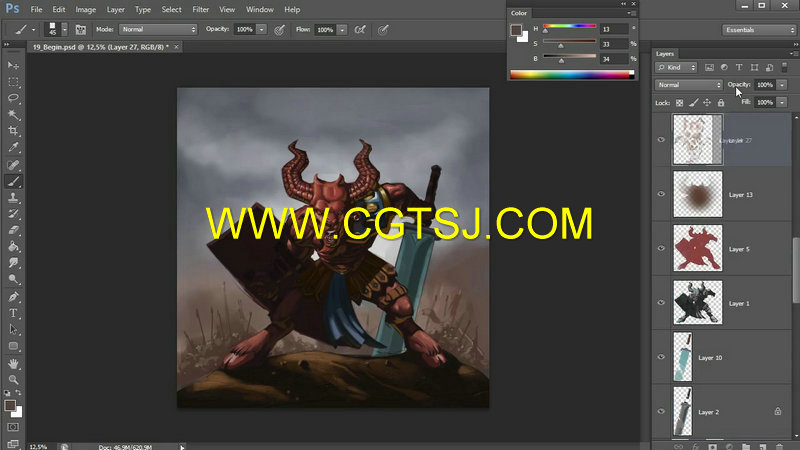Open brush Flow dropdown arrow
The image size is (800, 450).
click(342, 30)
